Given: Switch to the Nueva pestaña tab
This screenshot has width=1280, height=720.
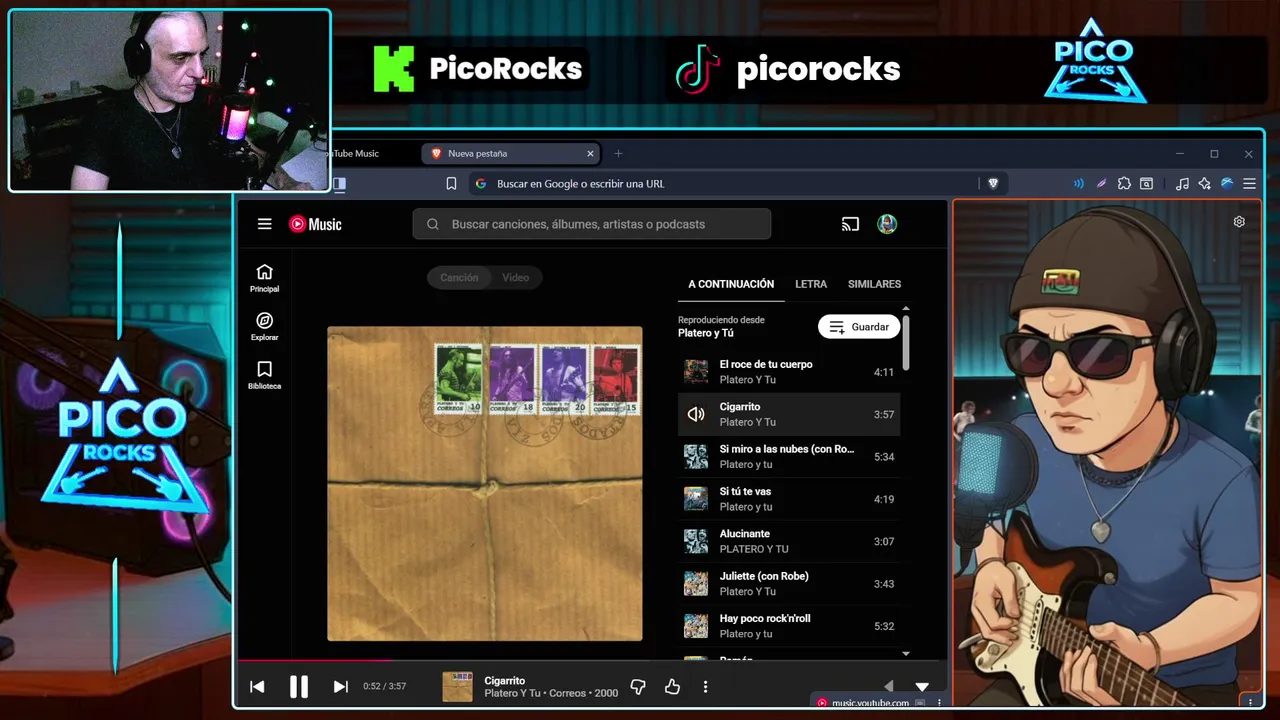Looking at the screenshot, I should point(511,154).
